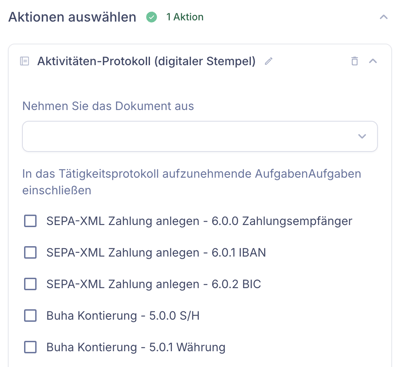Click the 'Buha Kontierung - 5.0.1 Währung' label text
The image size is (402, 367).
point(136,347)
